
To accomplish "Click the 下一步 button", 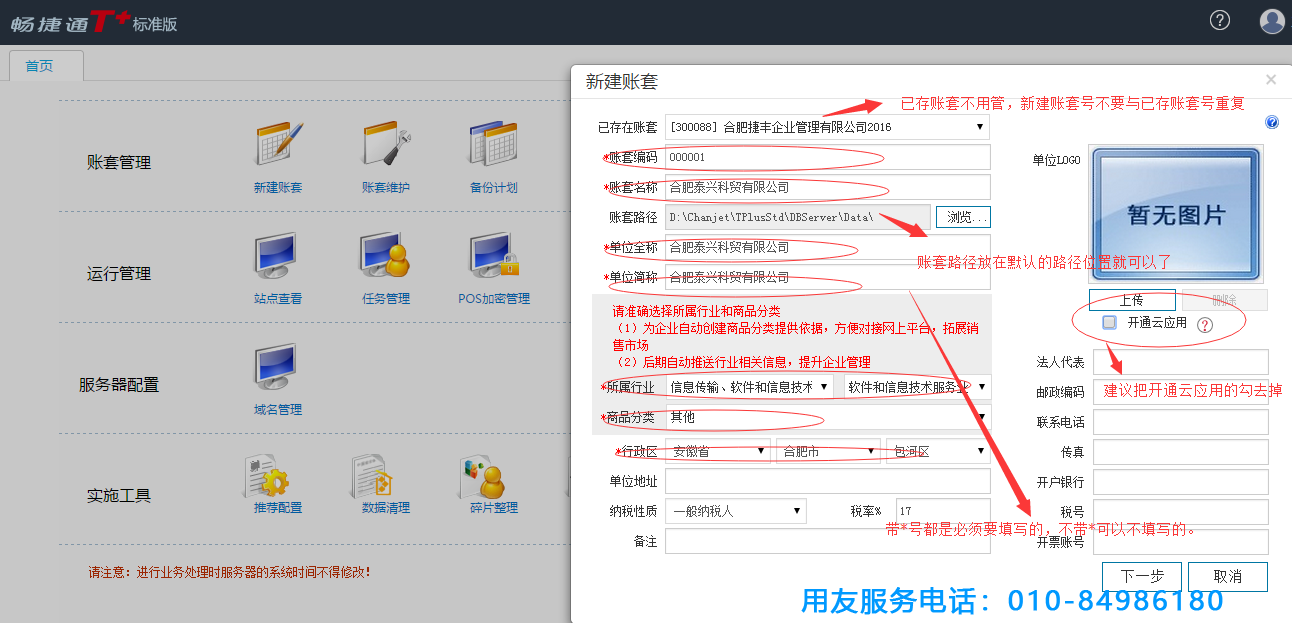I will 1142,577.
